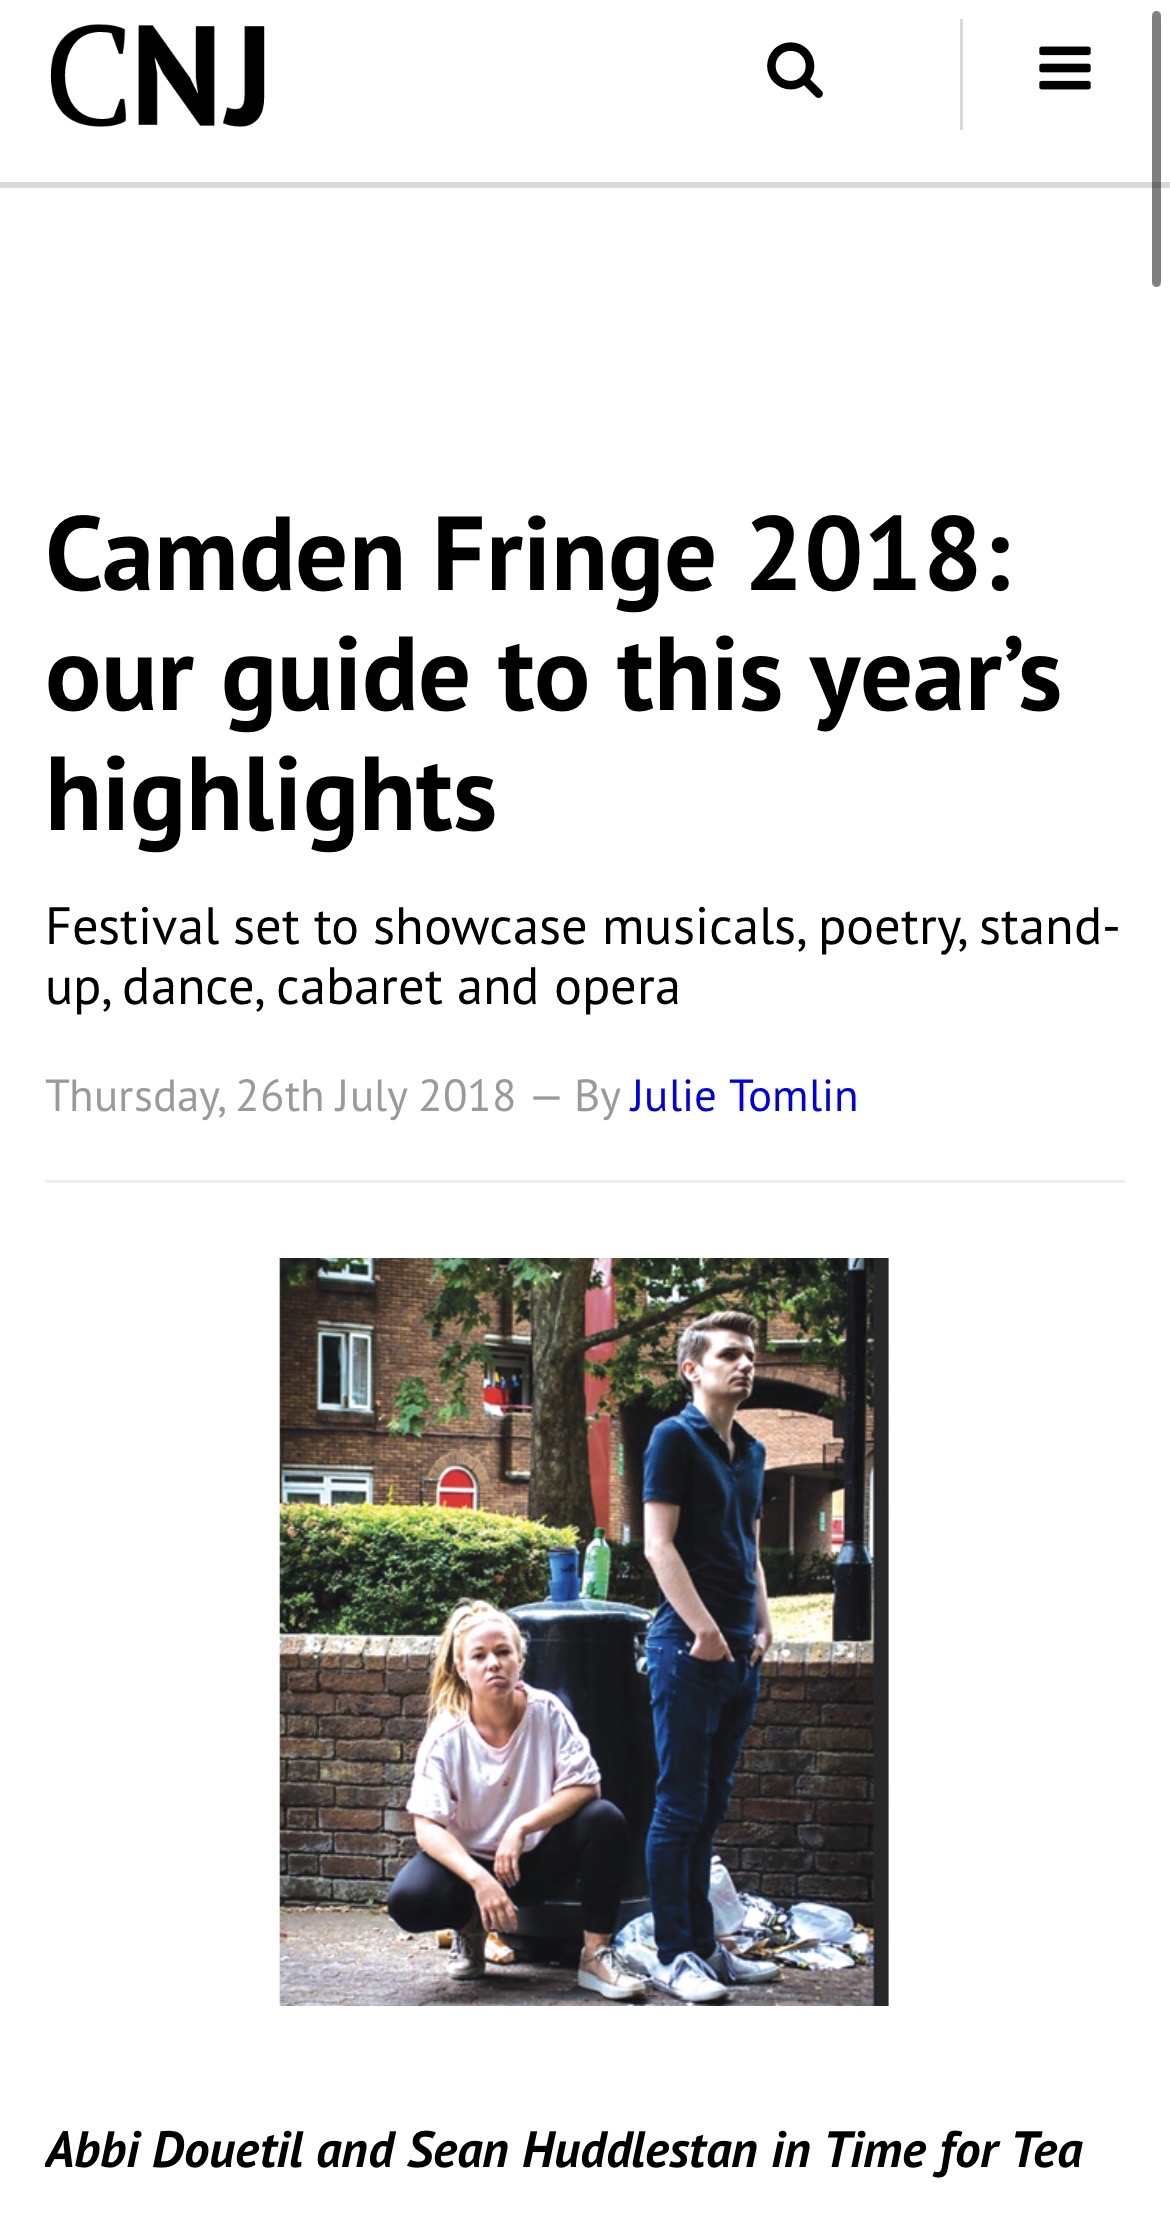Go to the CNJ home logo
Viewport: 1170px width, 2229px height.
coord(158,76)
